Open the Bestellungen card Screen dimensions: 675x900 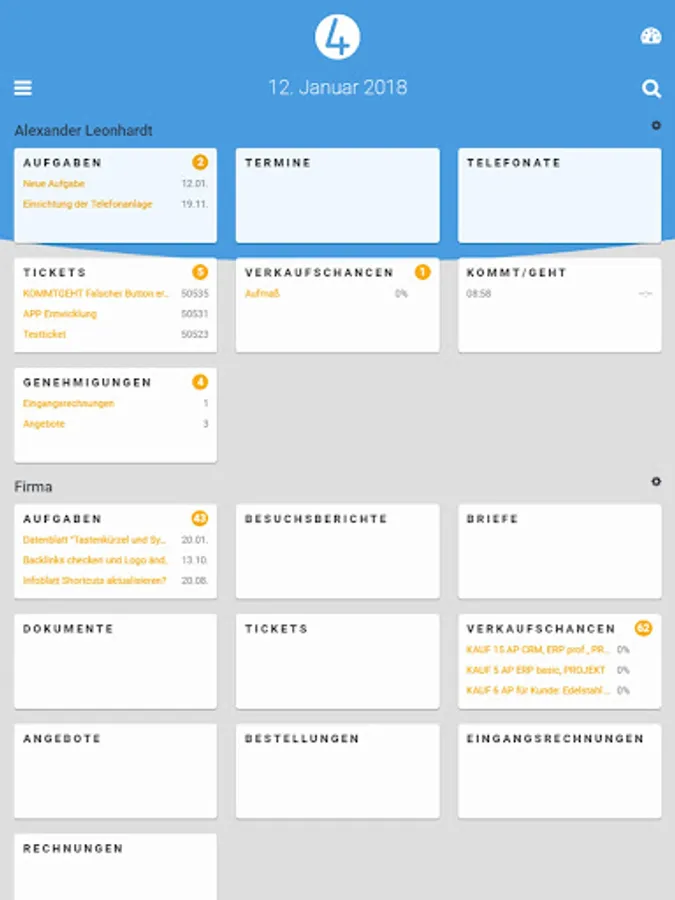click(338, 771)
